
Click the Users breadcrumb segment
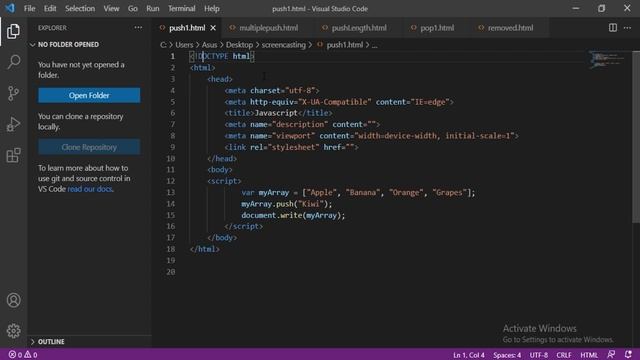click(x=184, y=45)
